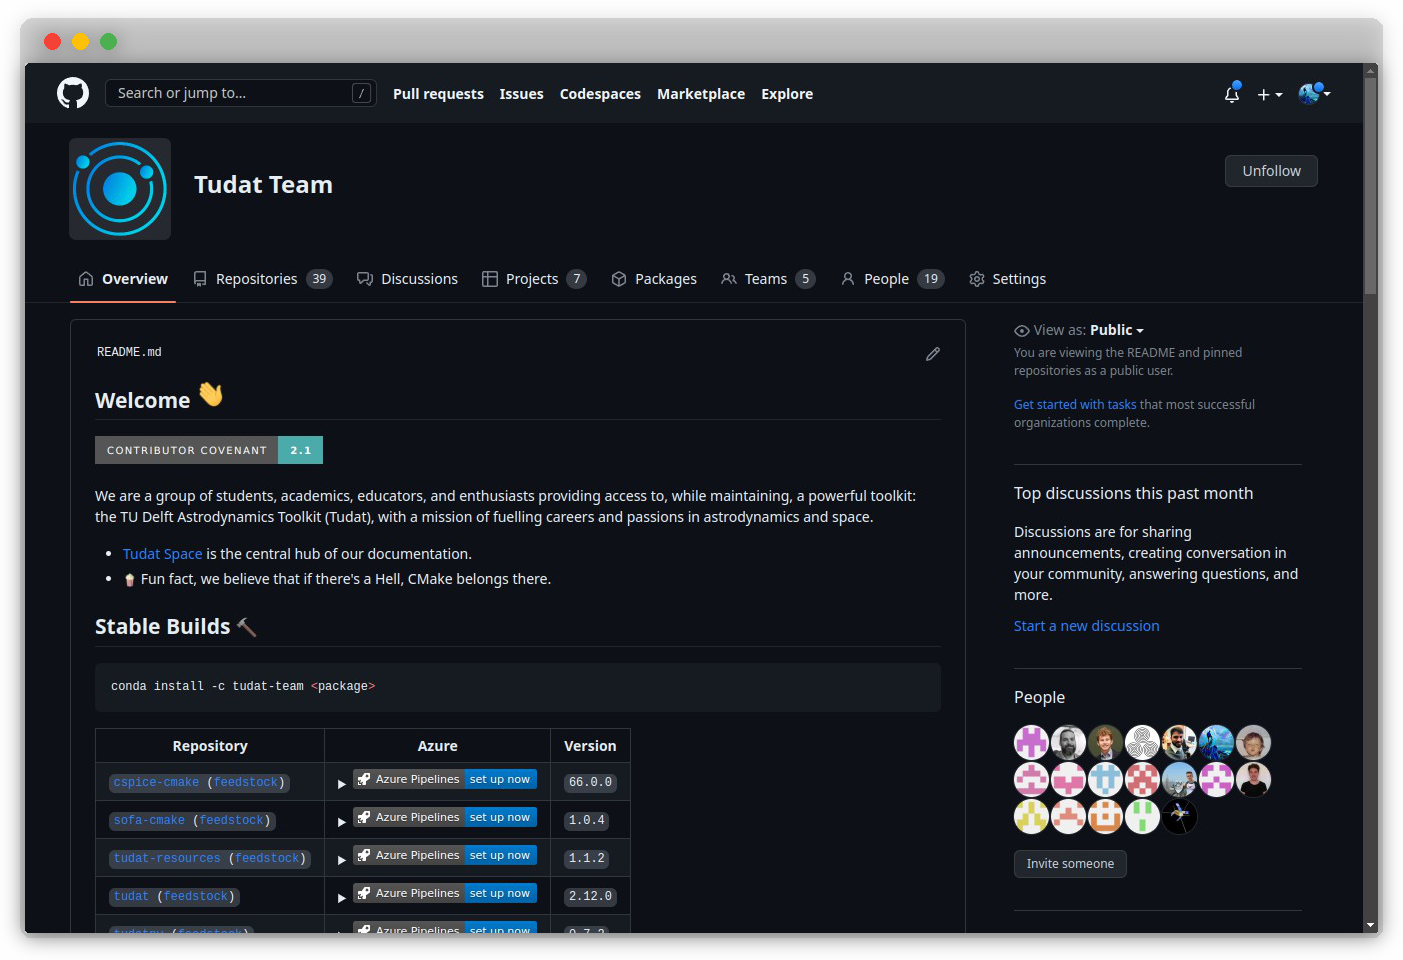Open the feedstock link beside cspice-cmake
The width and height of the screenshot is (1403, 960).
[246, 783]
